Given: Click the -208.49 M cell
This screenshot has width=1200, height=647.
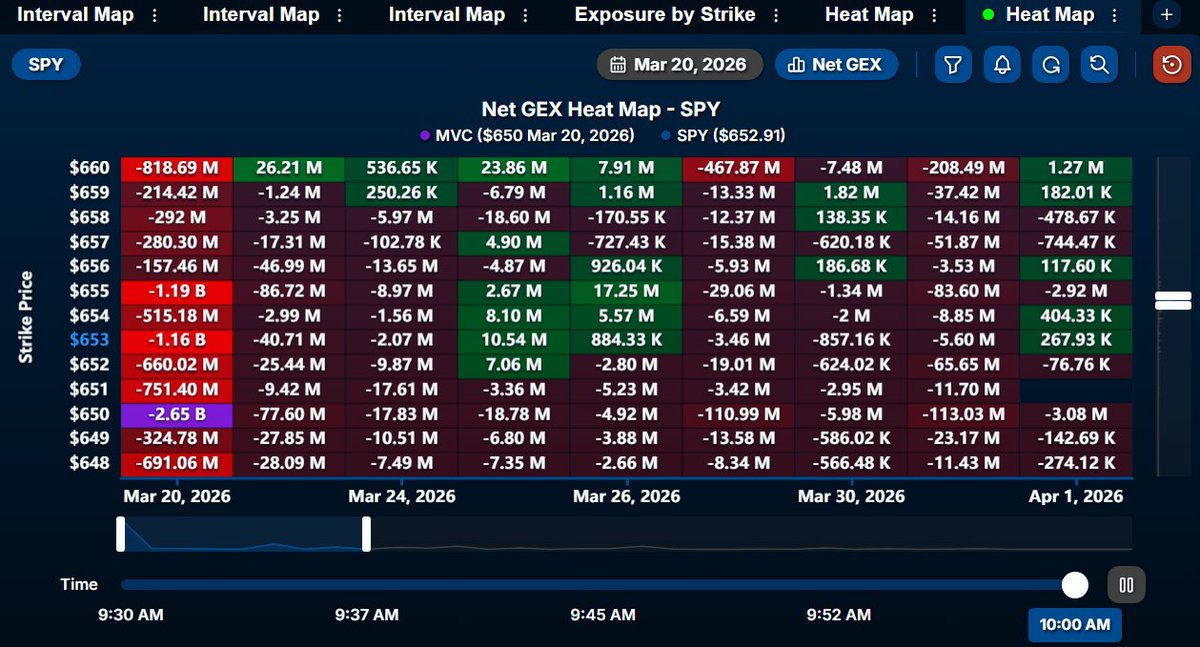Looking at the screenshot, I should (963, 168).
